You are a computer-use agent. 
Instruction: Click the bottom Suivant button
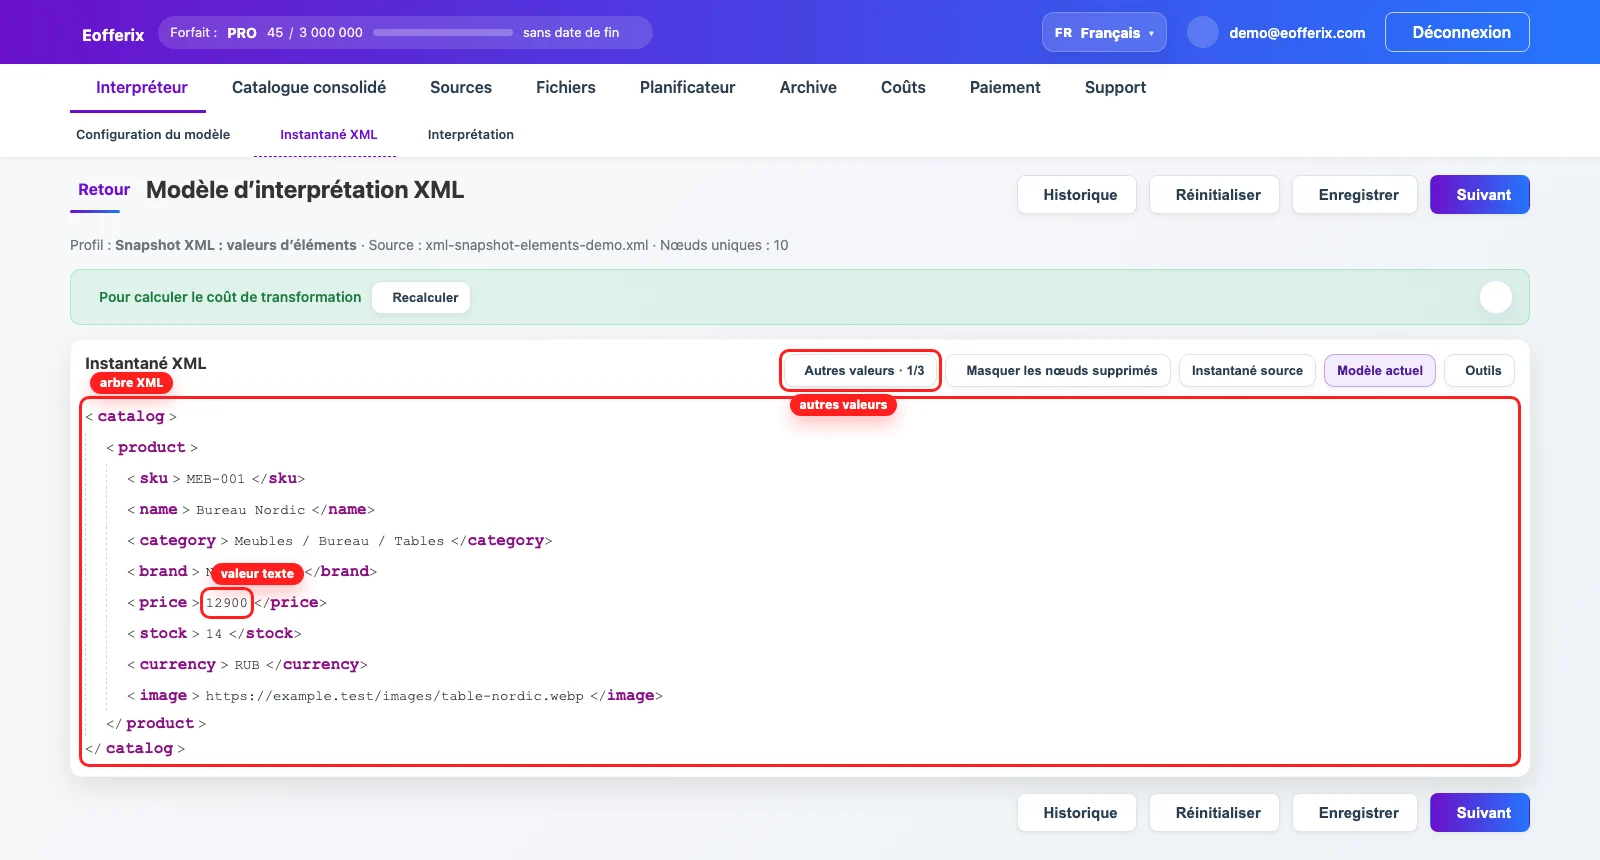click(x=1480, y=813)
